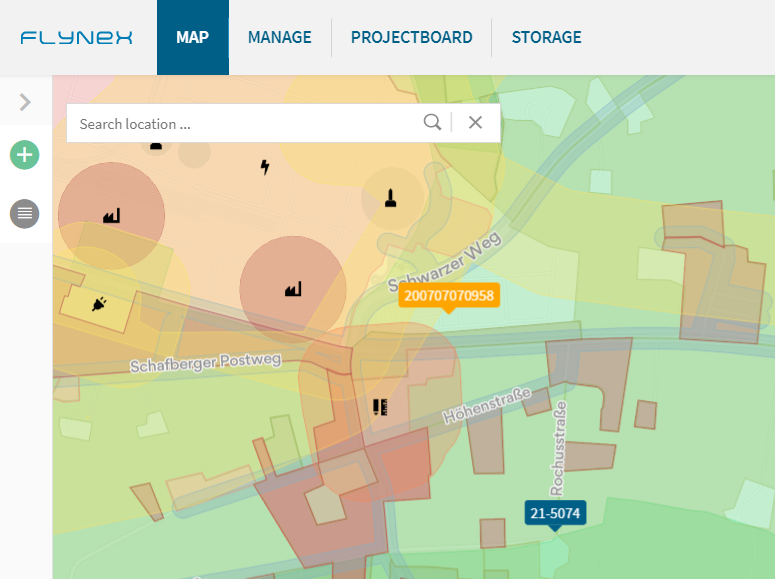Open the orange marker 200707070958
This screenshot has height=579, width=775.
449,296
